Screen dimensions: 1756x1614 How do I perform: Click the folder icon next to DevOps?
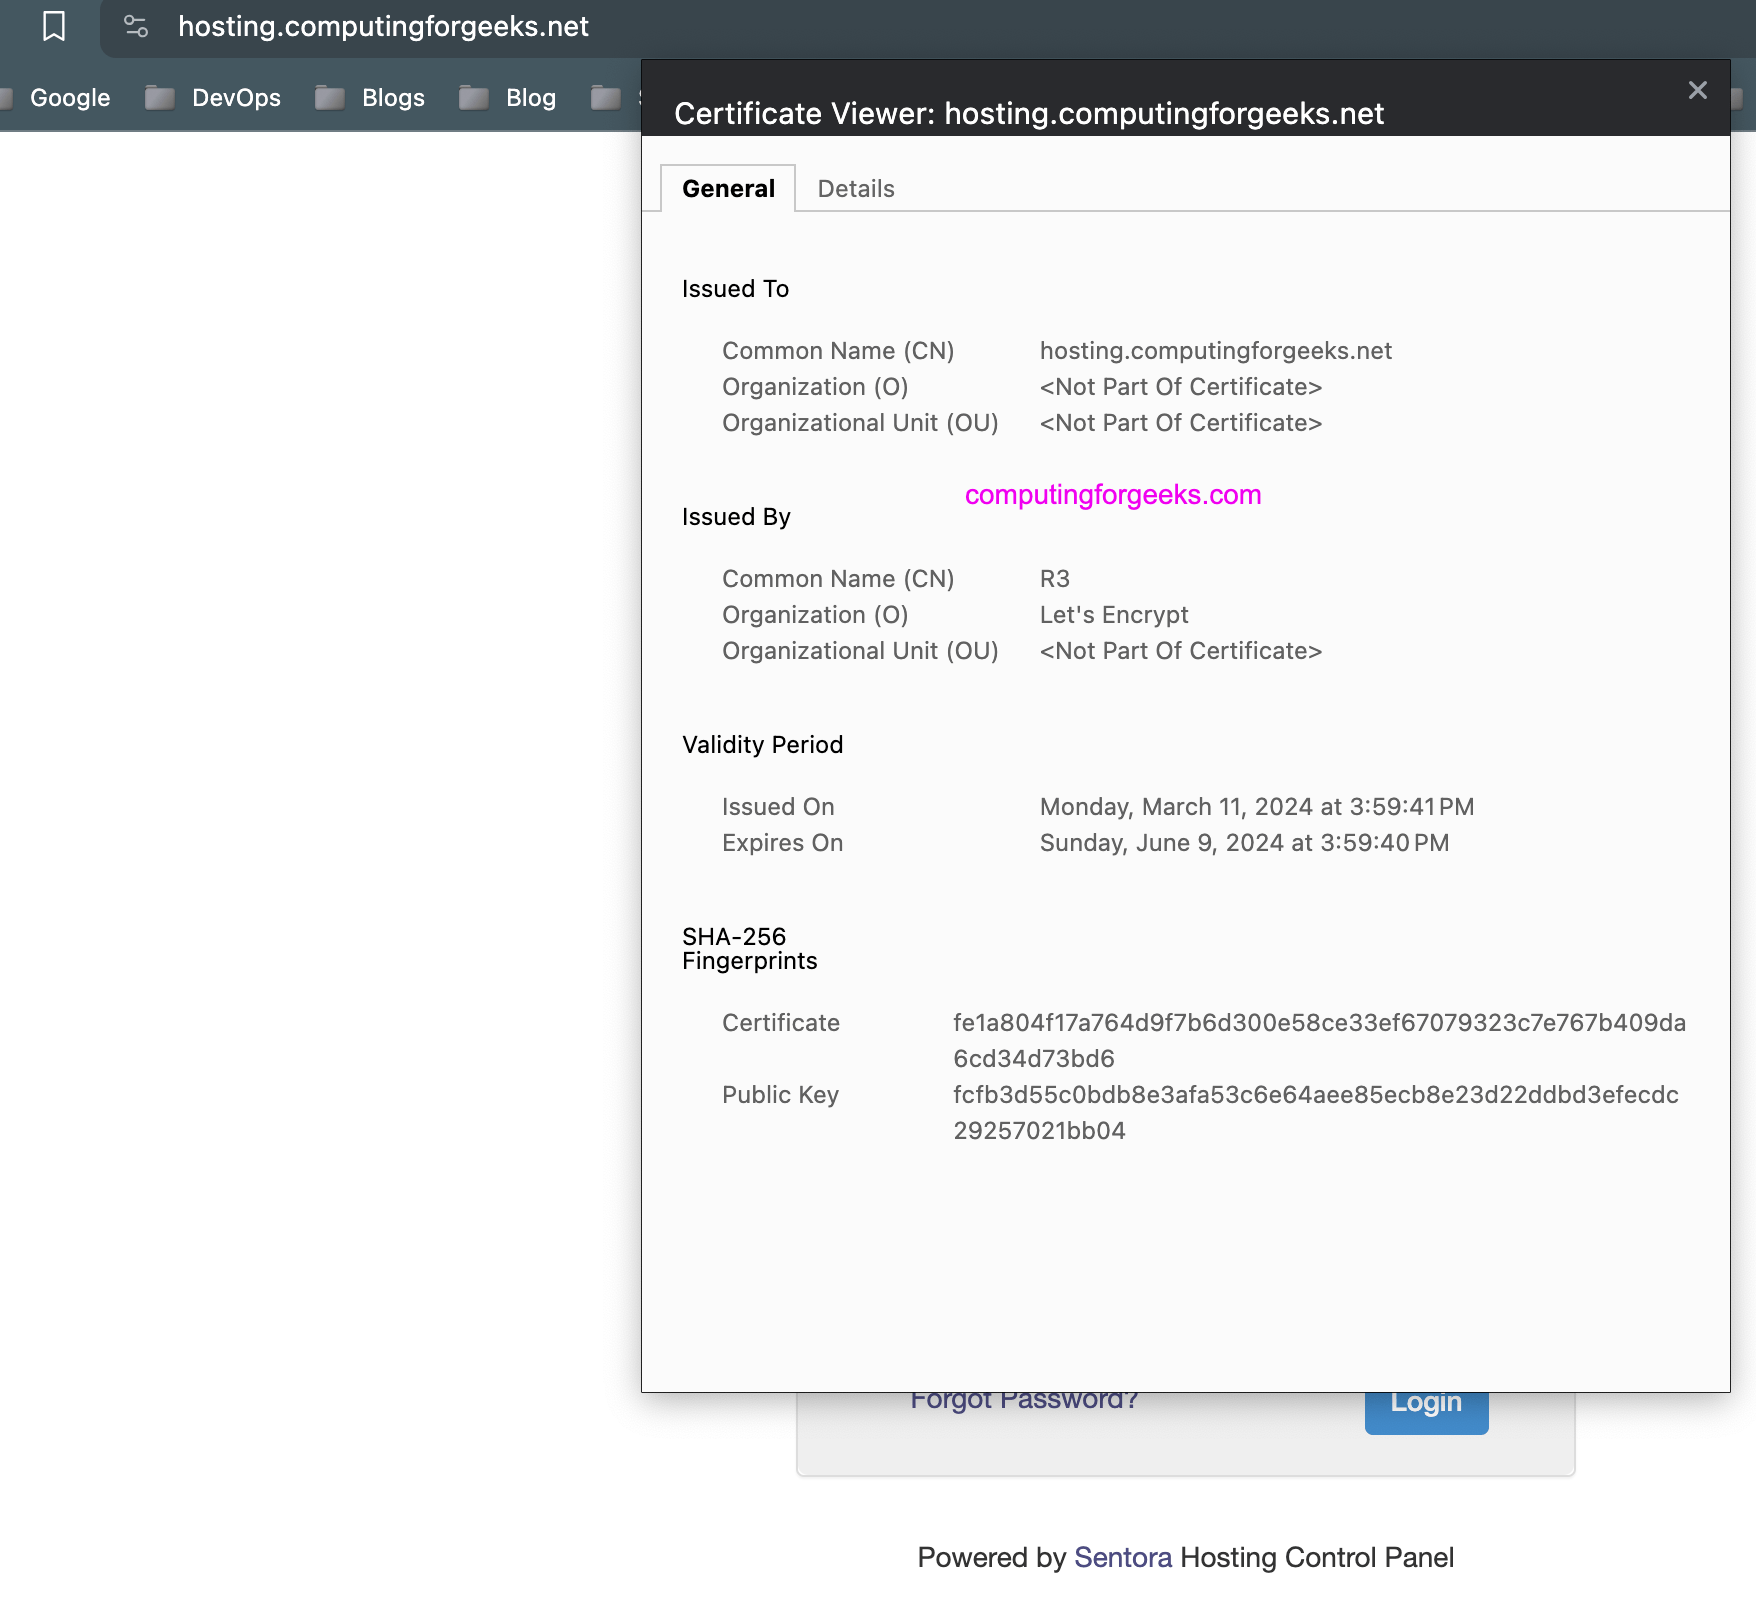pyautogui.click(x=159, y=97)
